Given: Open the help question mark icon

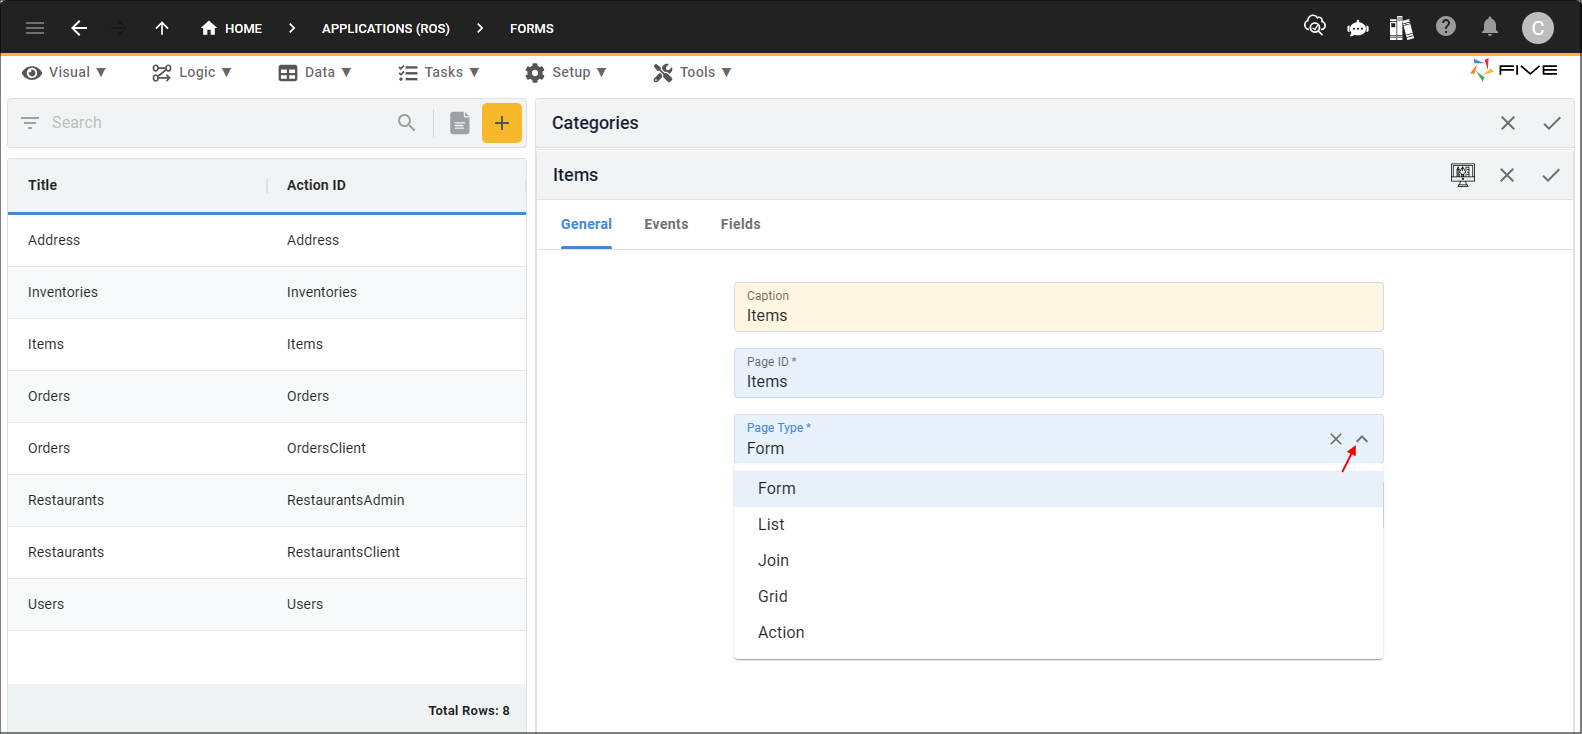Looking at the screenshot, I should point(1446,26).
